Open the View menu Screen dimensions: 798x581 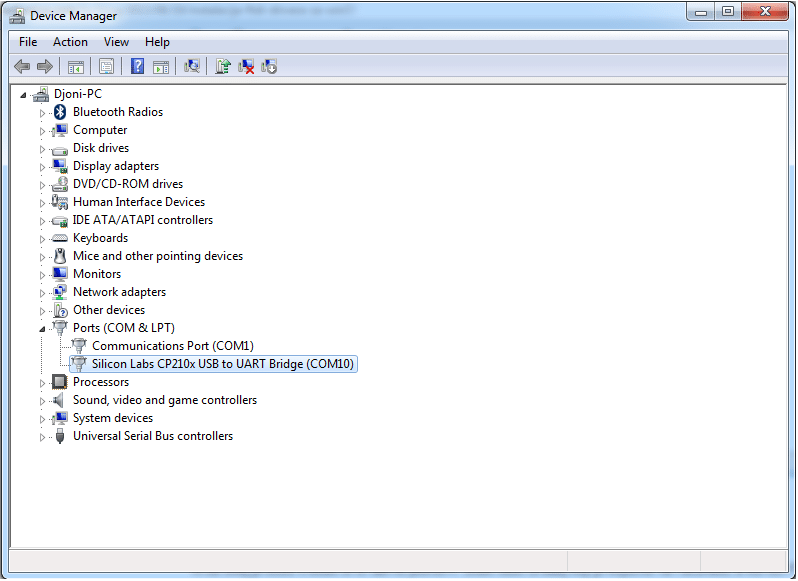[116, 42]
